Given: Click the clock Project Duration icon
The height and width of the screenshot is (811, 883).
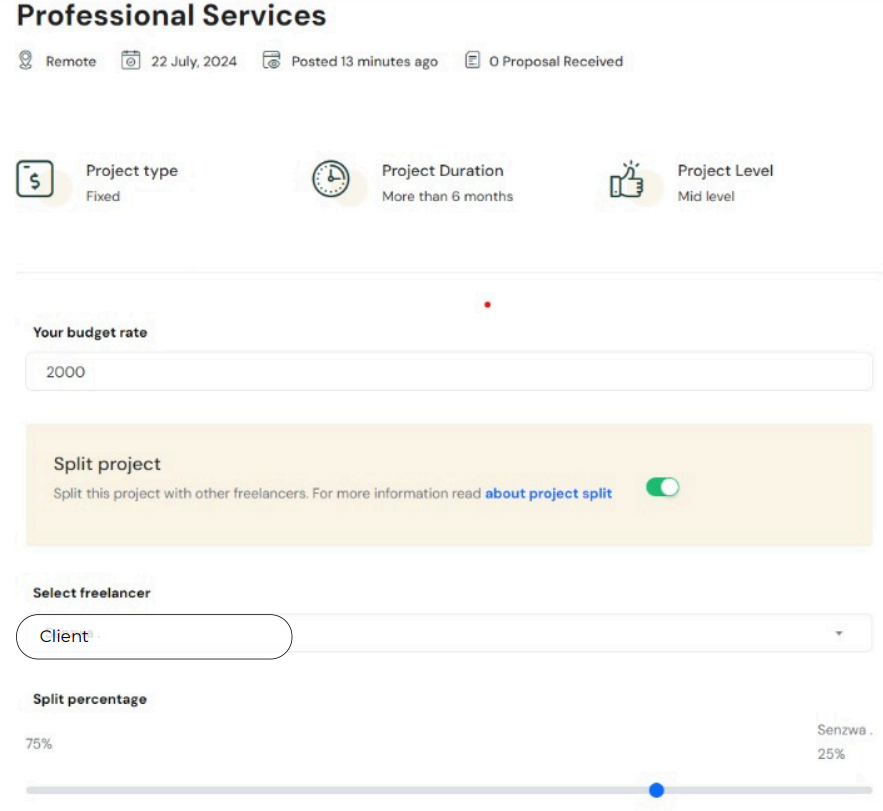Looking at the screenshot, I should click(331, 179).
